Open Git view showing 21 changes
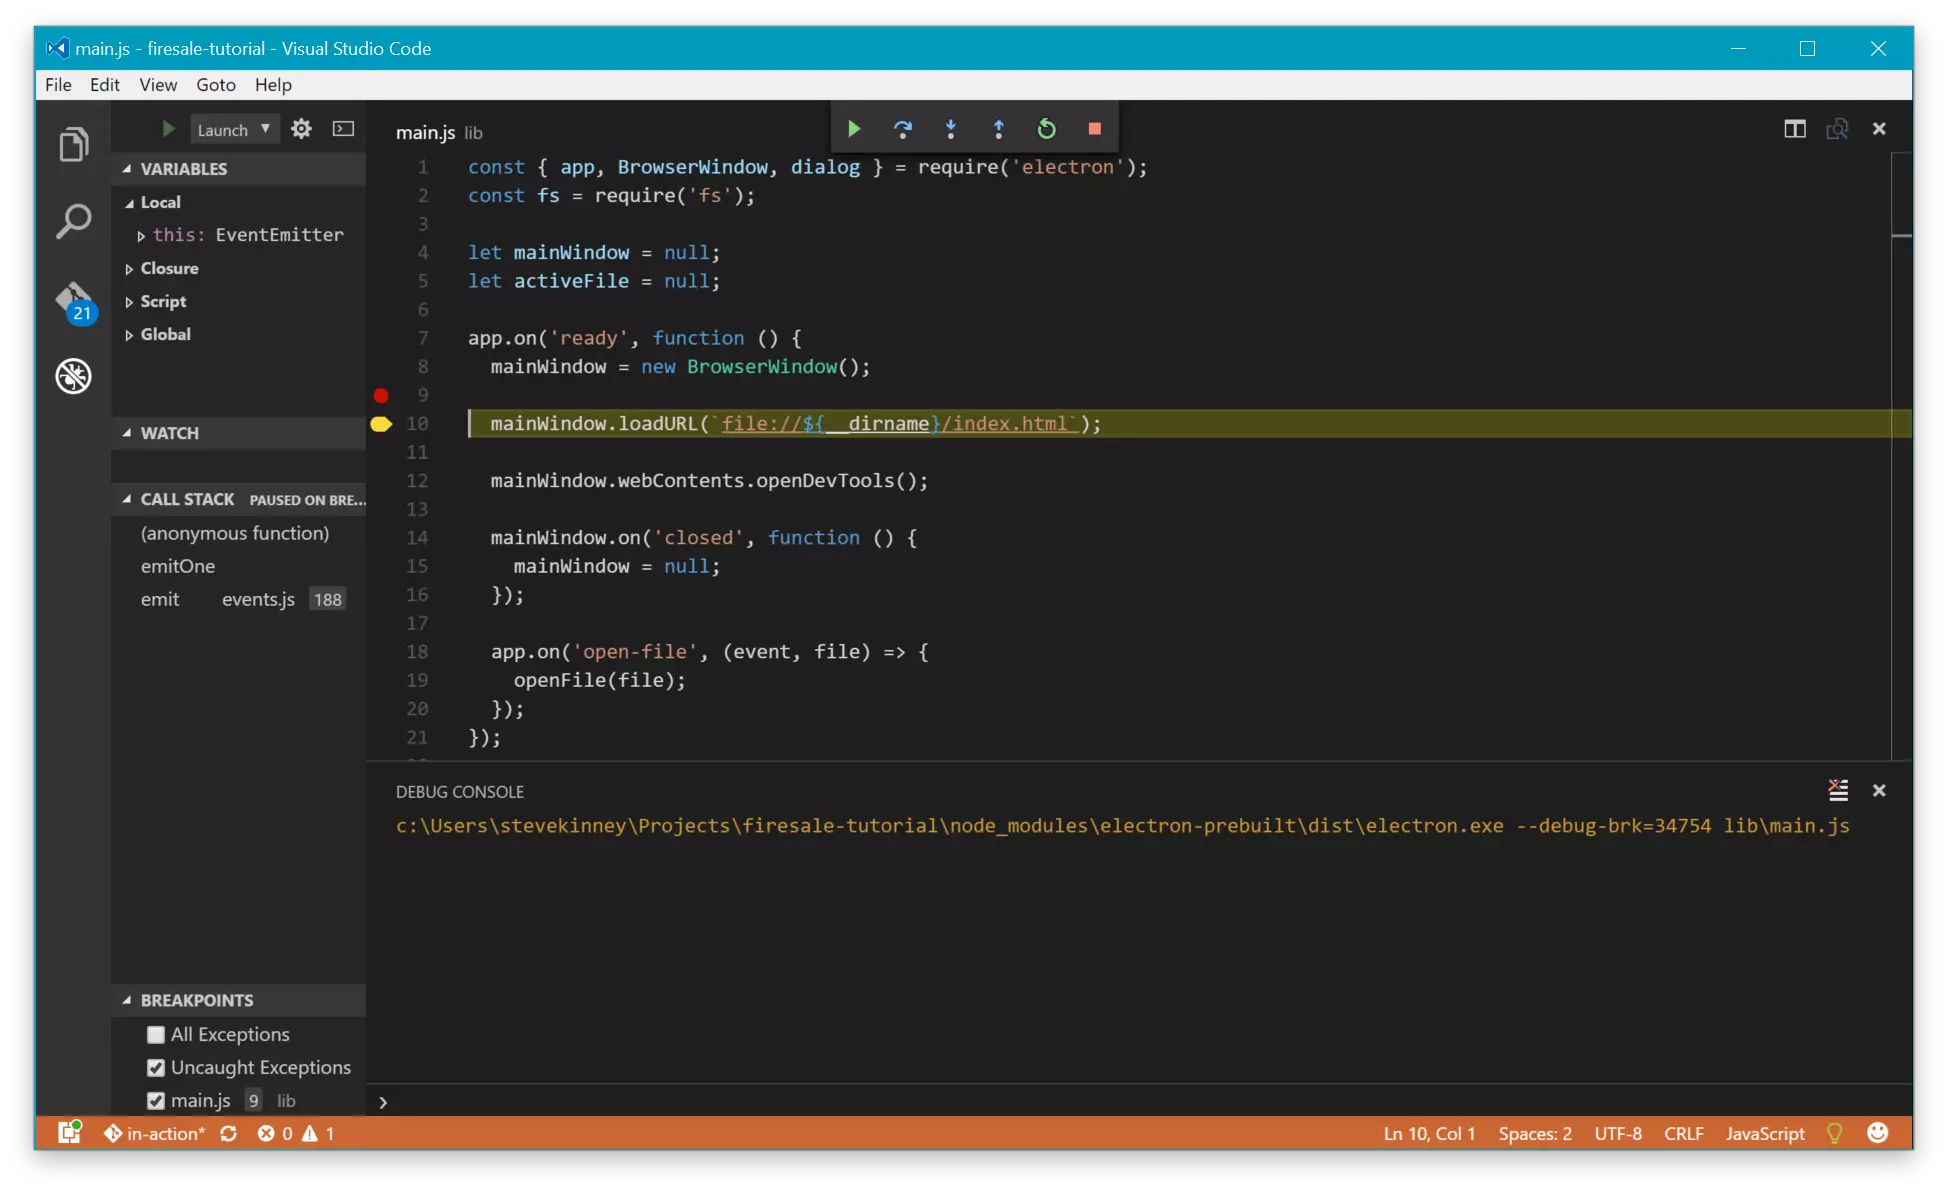 pos(73,300)
